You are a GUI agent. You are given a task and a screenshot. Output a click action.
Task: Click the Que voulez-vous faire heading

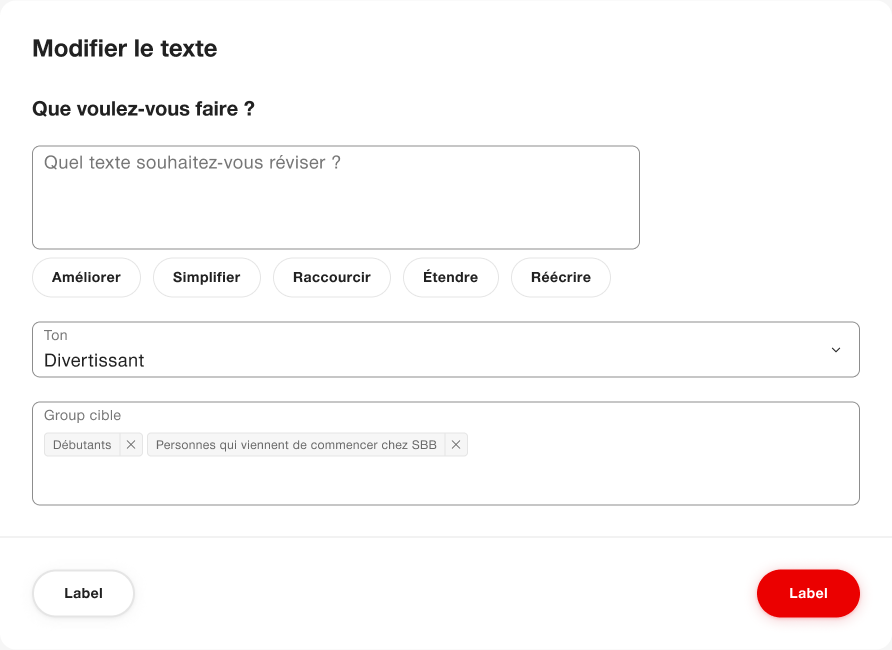point(143,109)
